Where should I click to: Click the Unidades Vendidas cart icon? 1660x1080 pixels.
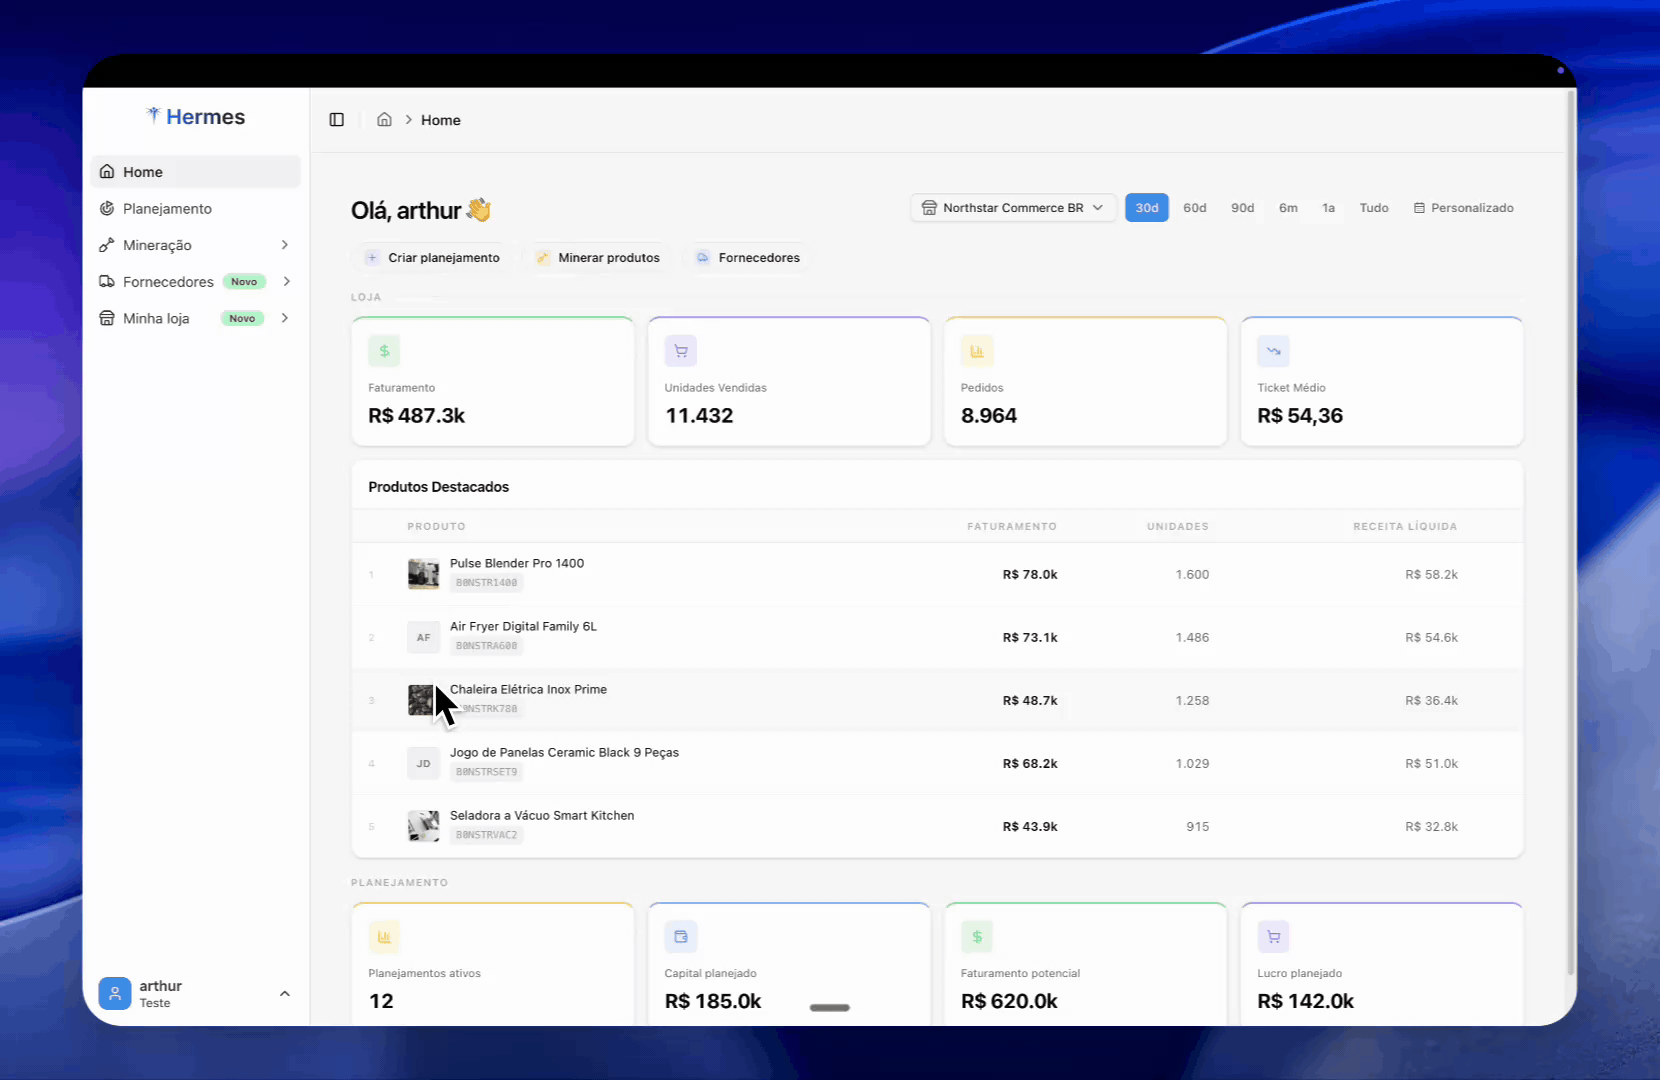(681, 351)
